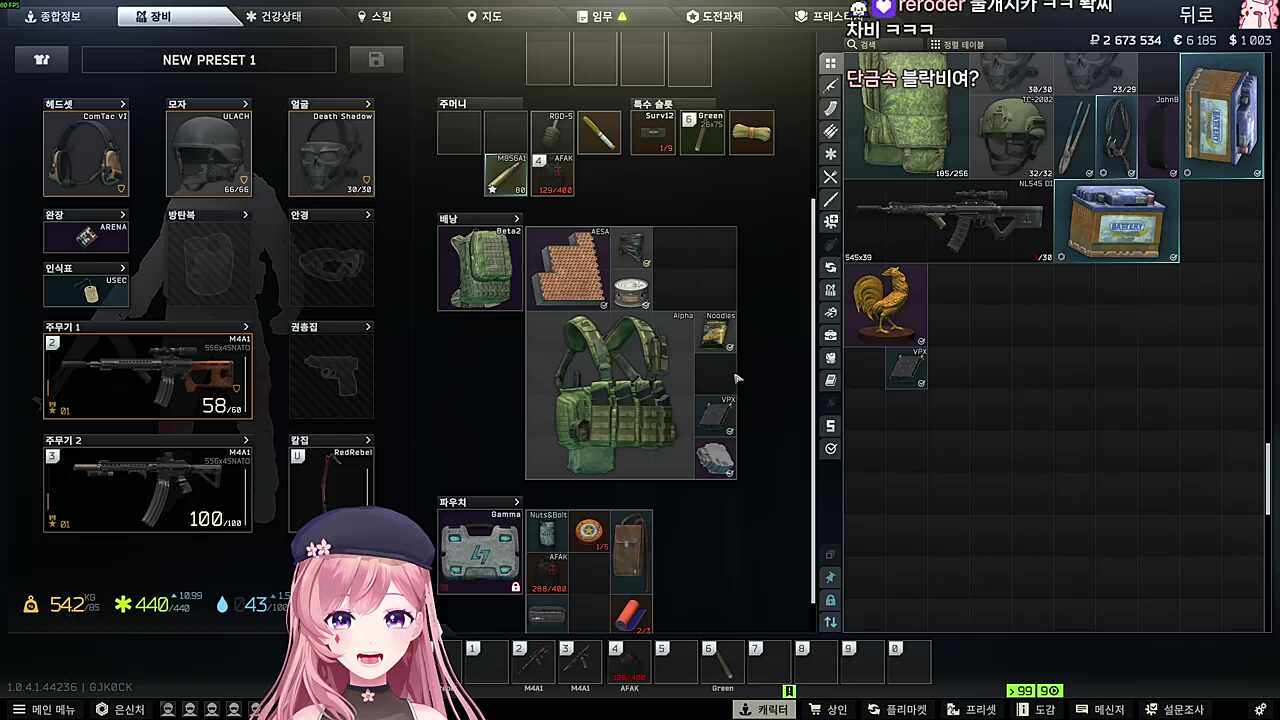The image size is (1280, 720).
Task: Expand the 배낭 slot arrow
Action: (x=517, y=219)
